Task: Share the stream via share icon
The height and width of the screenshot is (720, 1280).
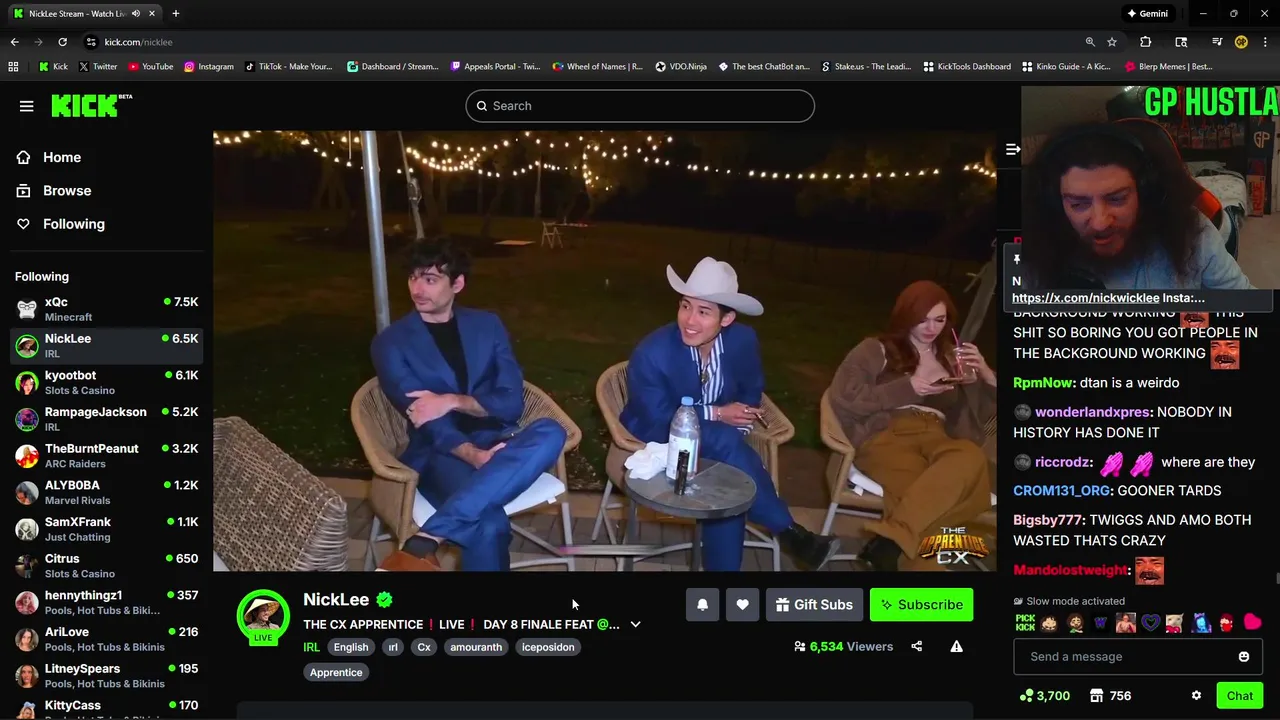Action: coord(917,647)
